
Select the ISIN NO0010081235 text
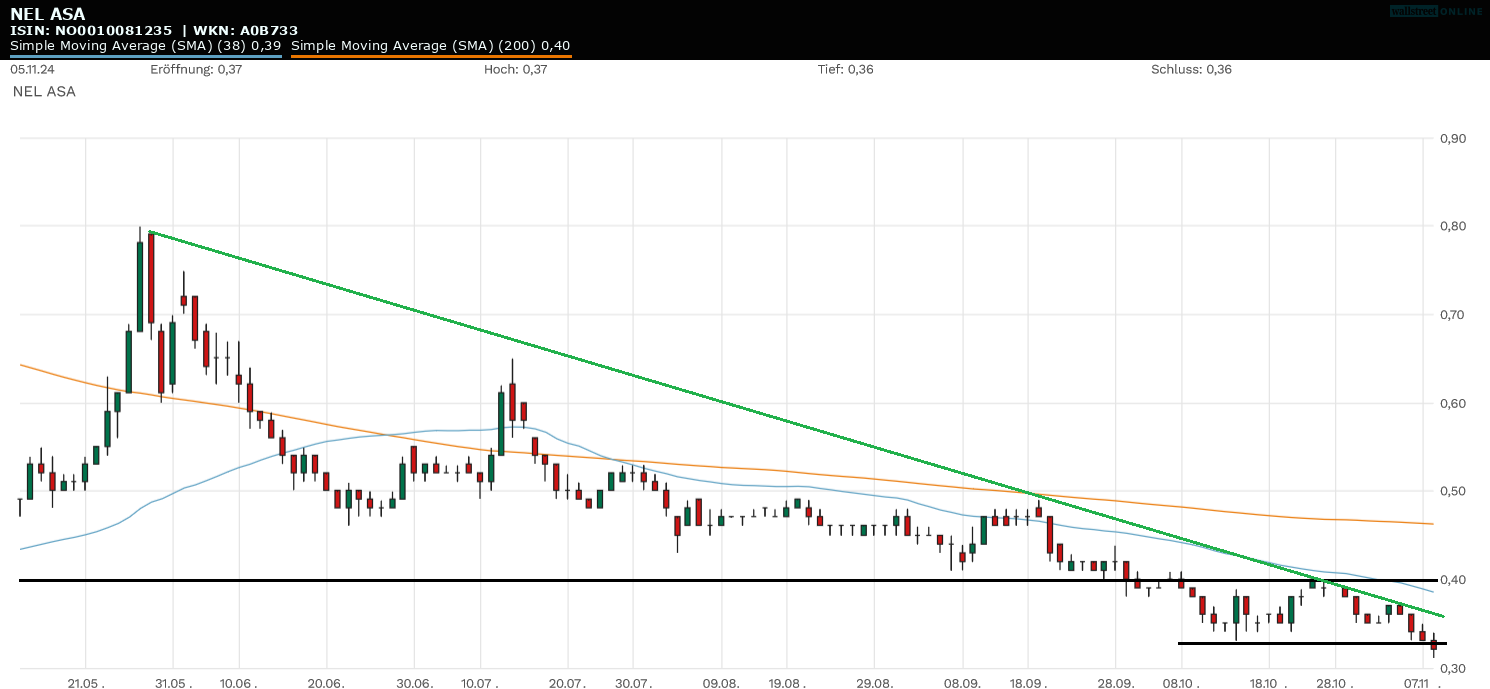coord(91,31)
